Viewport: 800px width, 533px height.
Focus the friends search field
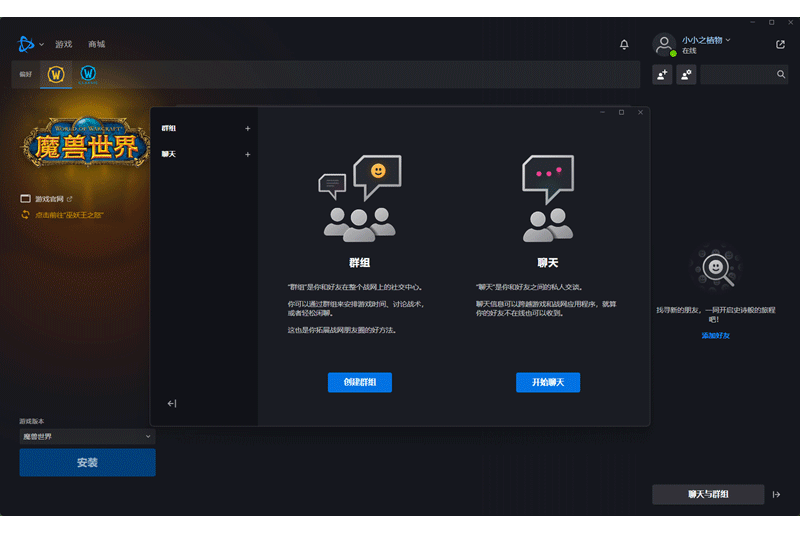tap(744, 74)
